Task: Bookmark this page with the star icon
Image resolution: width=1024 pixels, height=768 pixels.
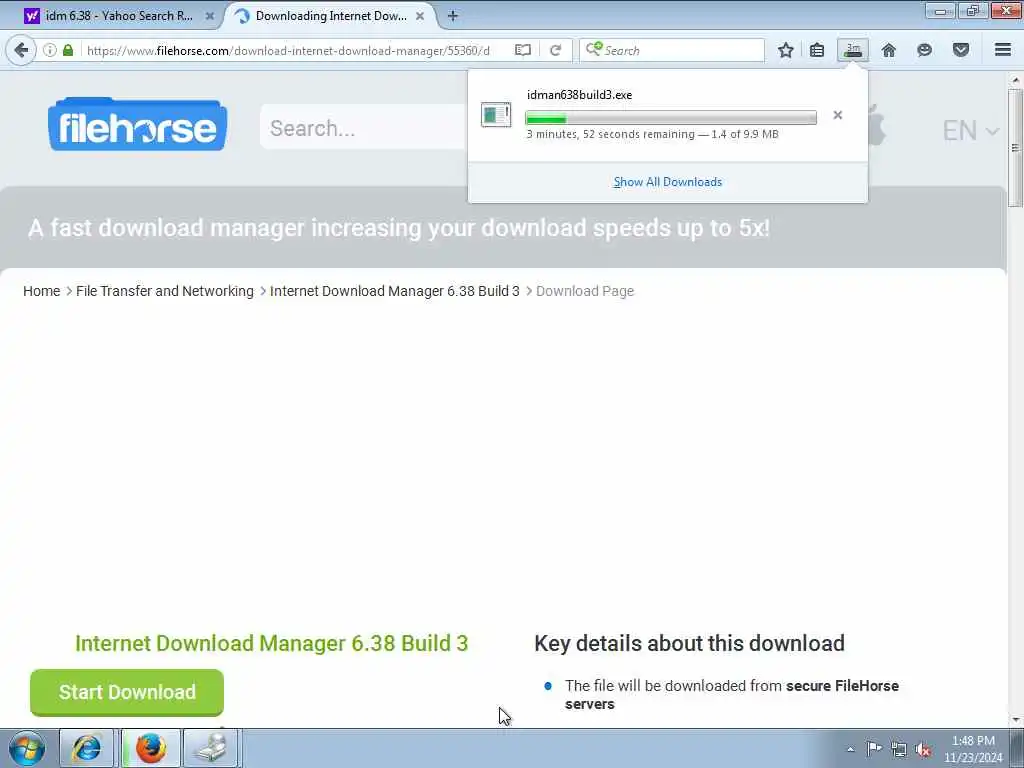Action: pyautogui.click(x=786, y=50)
